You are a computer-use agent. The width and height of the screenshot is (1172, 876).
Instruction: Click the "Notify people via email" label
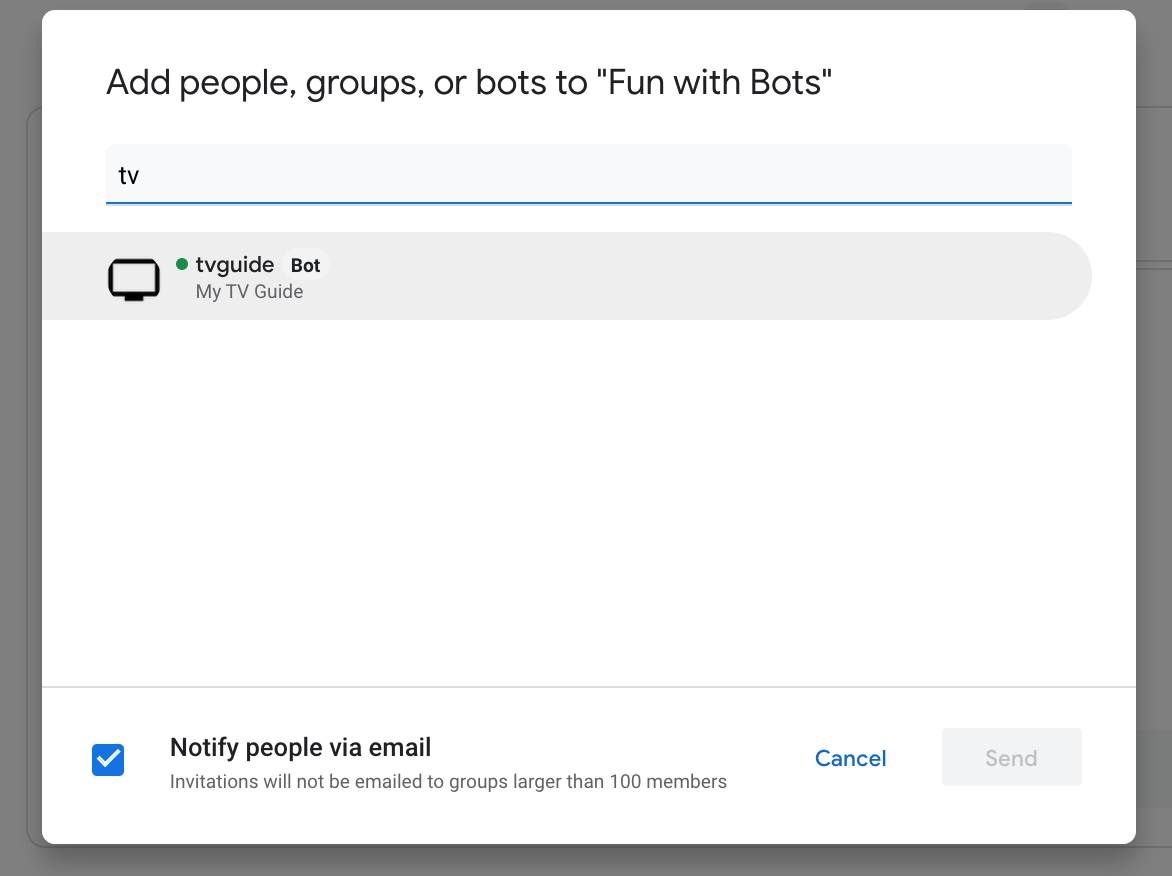[300, 747]
